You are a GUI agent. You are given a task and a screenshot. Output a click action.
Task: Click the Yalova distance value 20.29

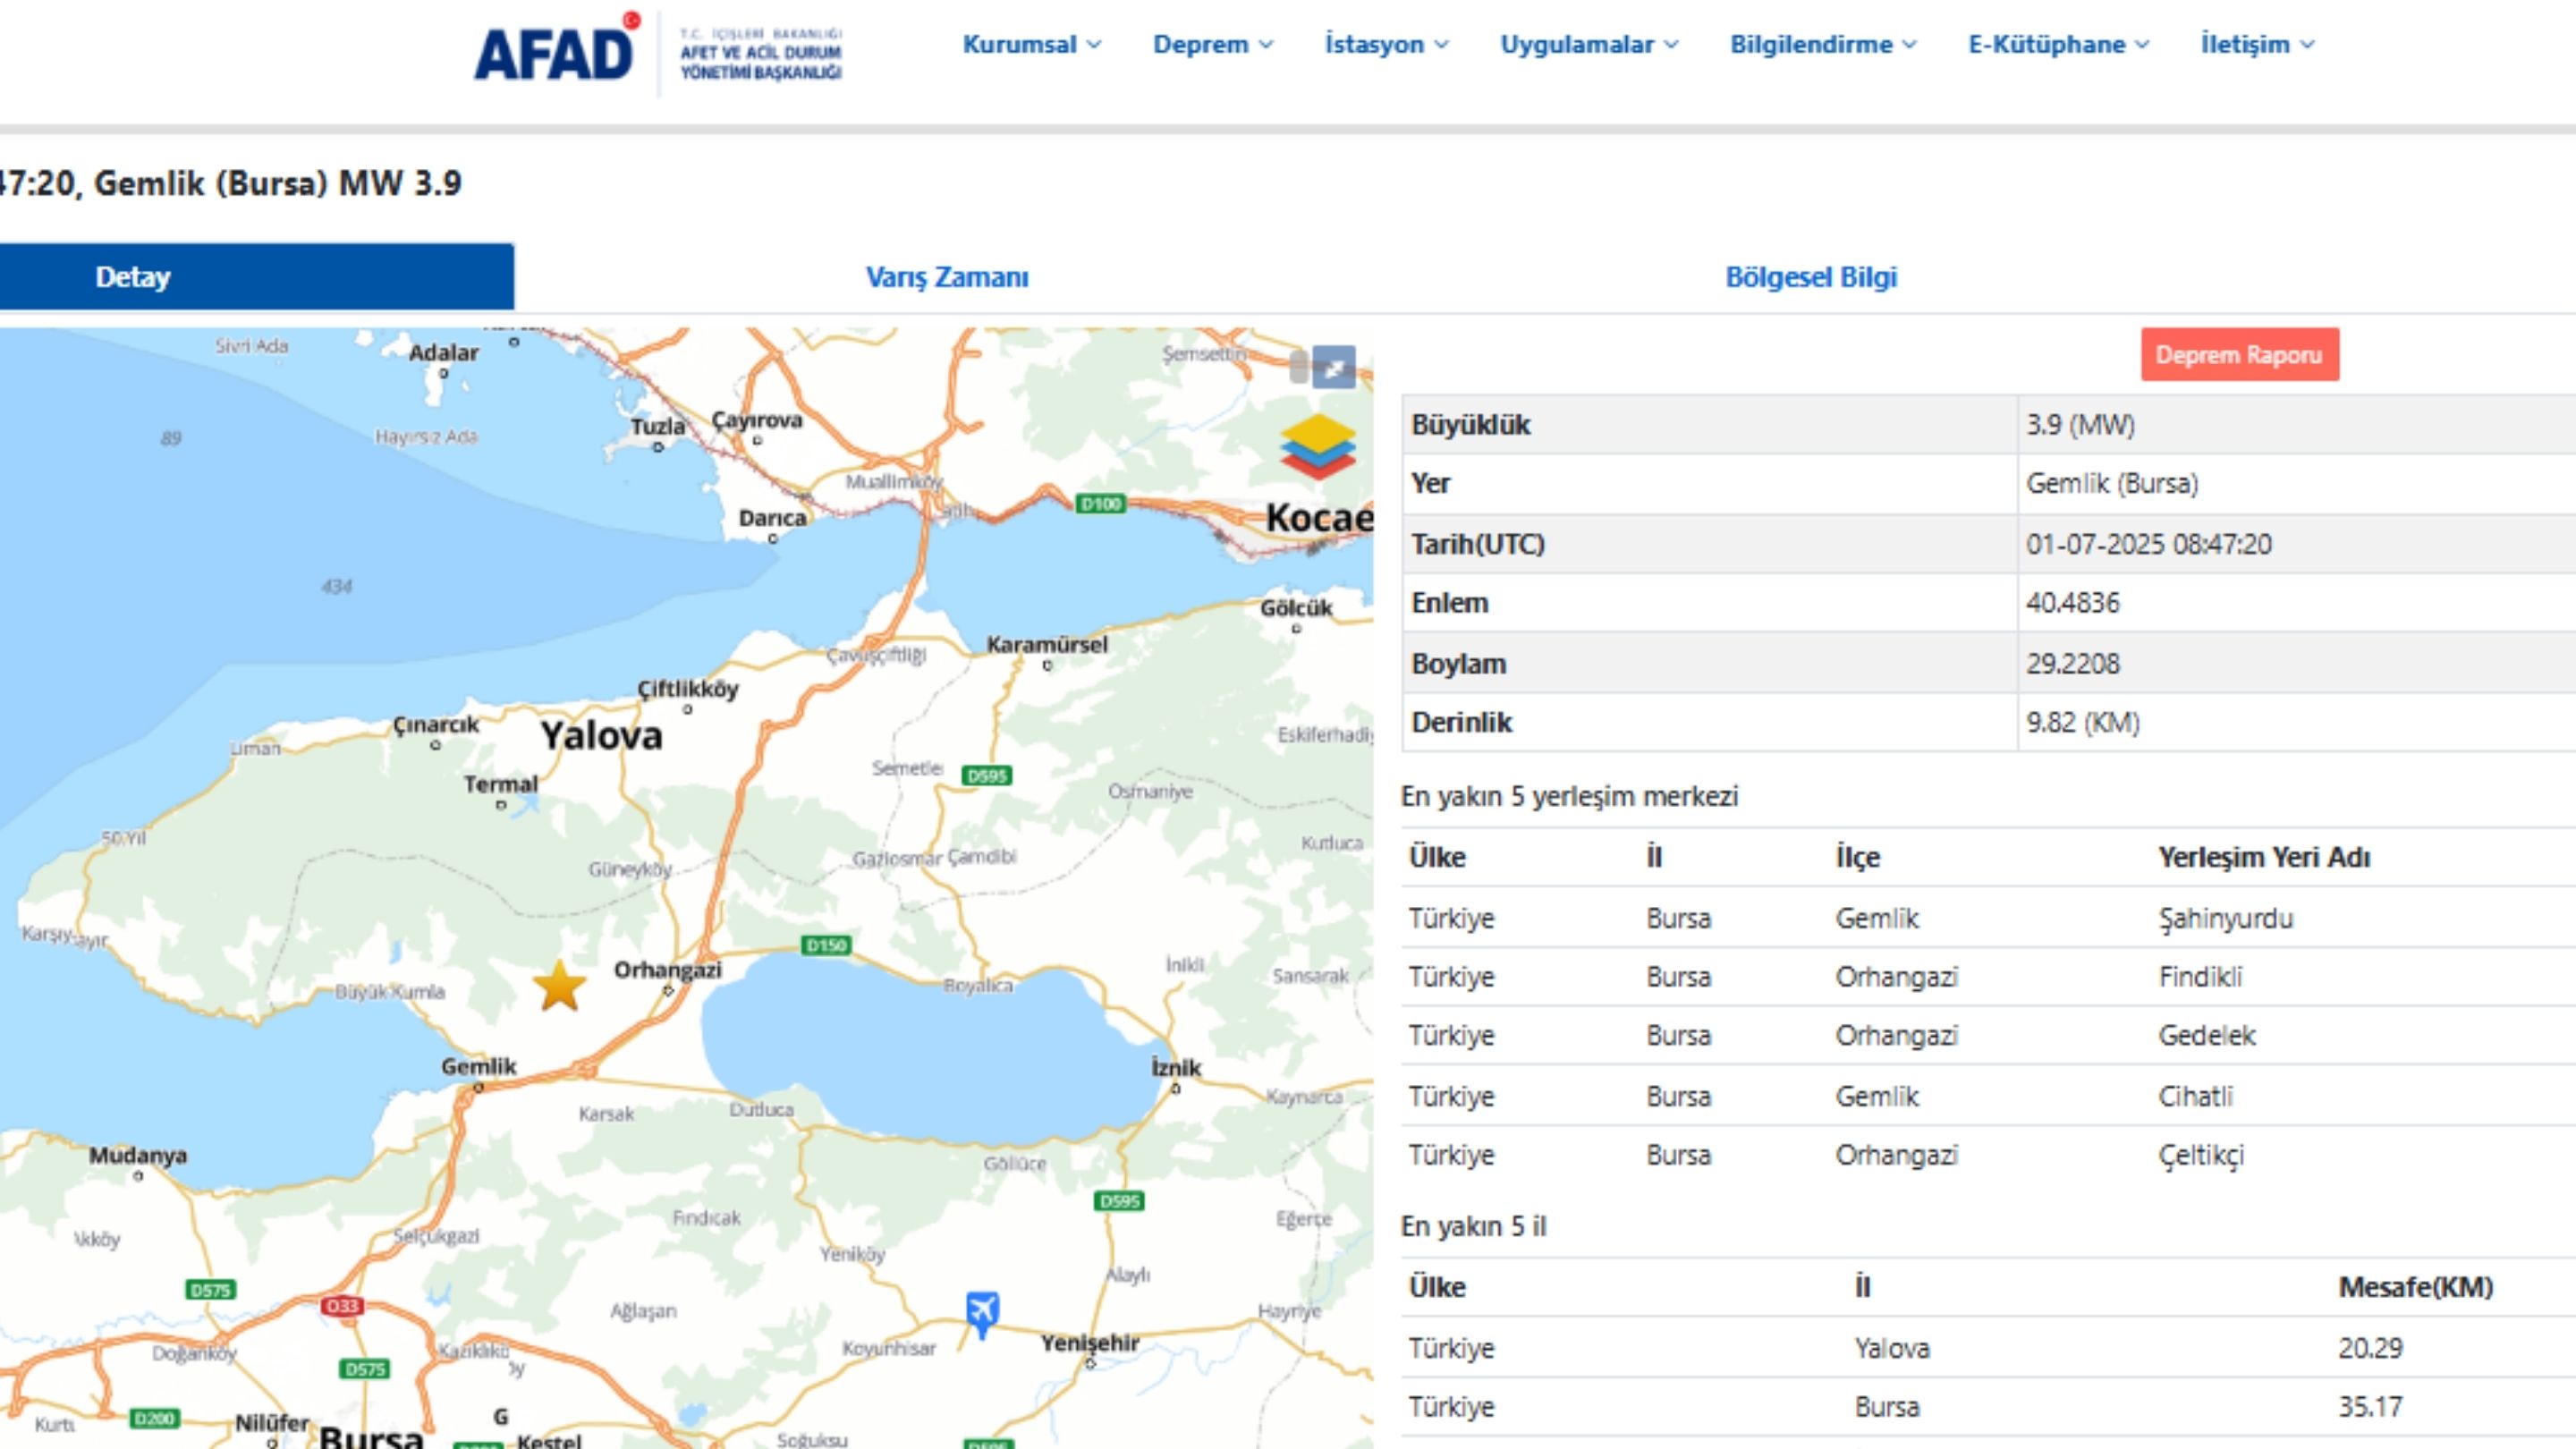(2370, 1348)
